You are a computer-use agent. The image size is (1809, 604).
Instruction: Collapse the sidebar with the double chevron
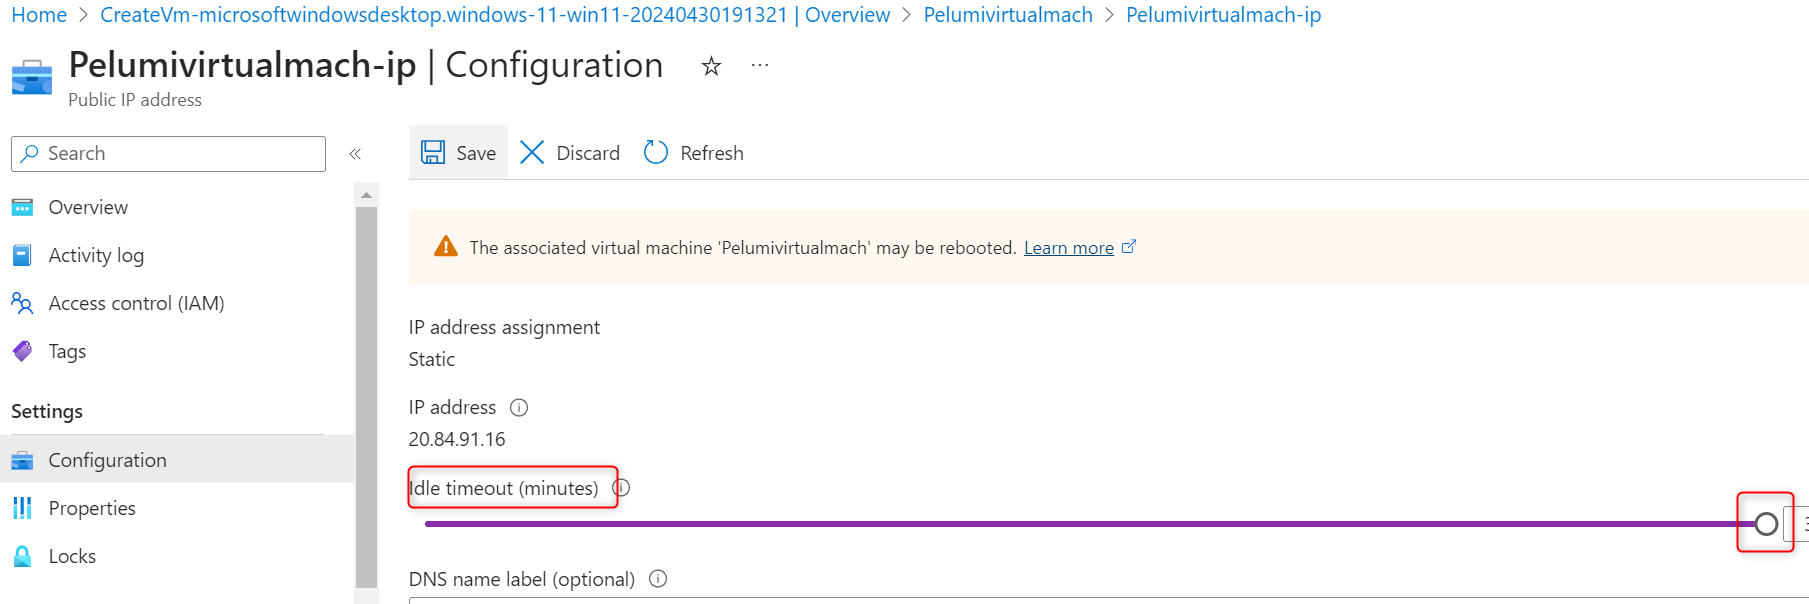[355, 154]
